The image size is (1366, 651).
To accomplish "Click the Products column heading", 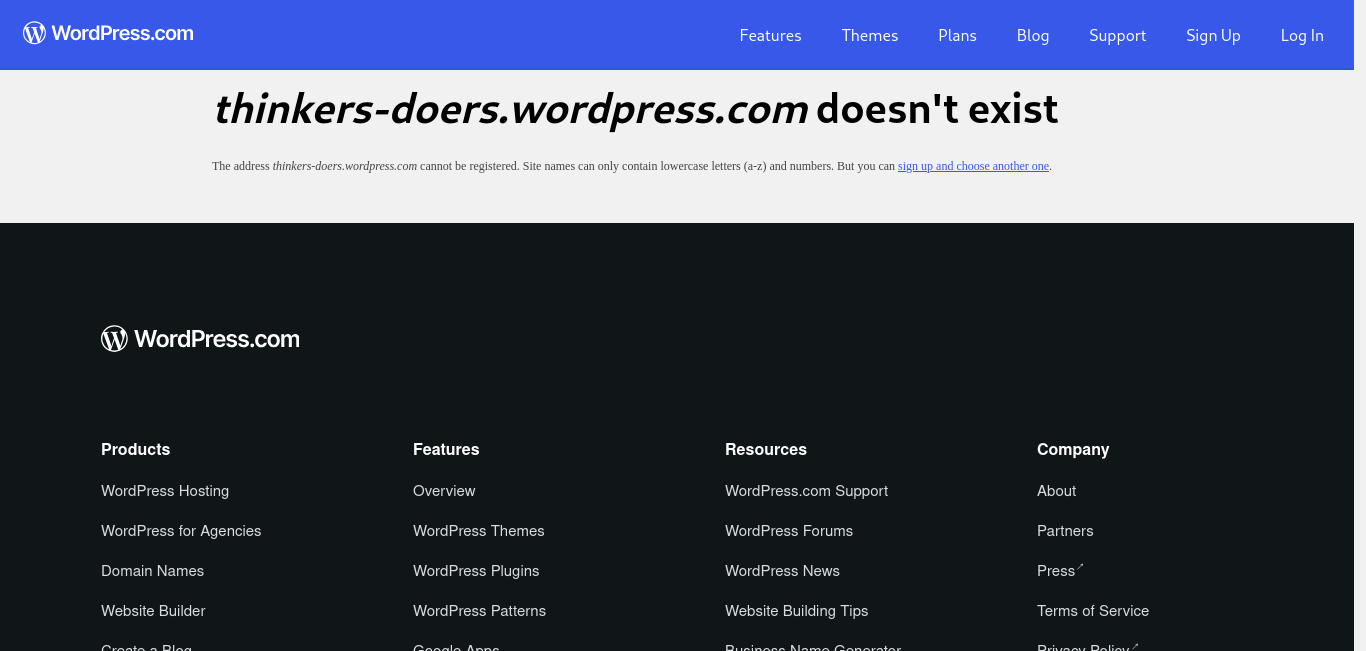I will point(135,450).
